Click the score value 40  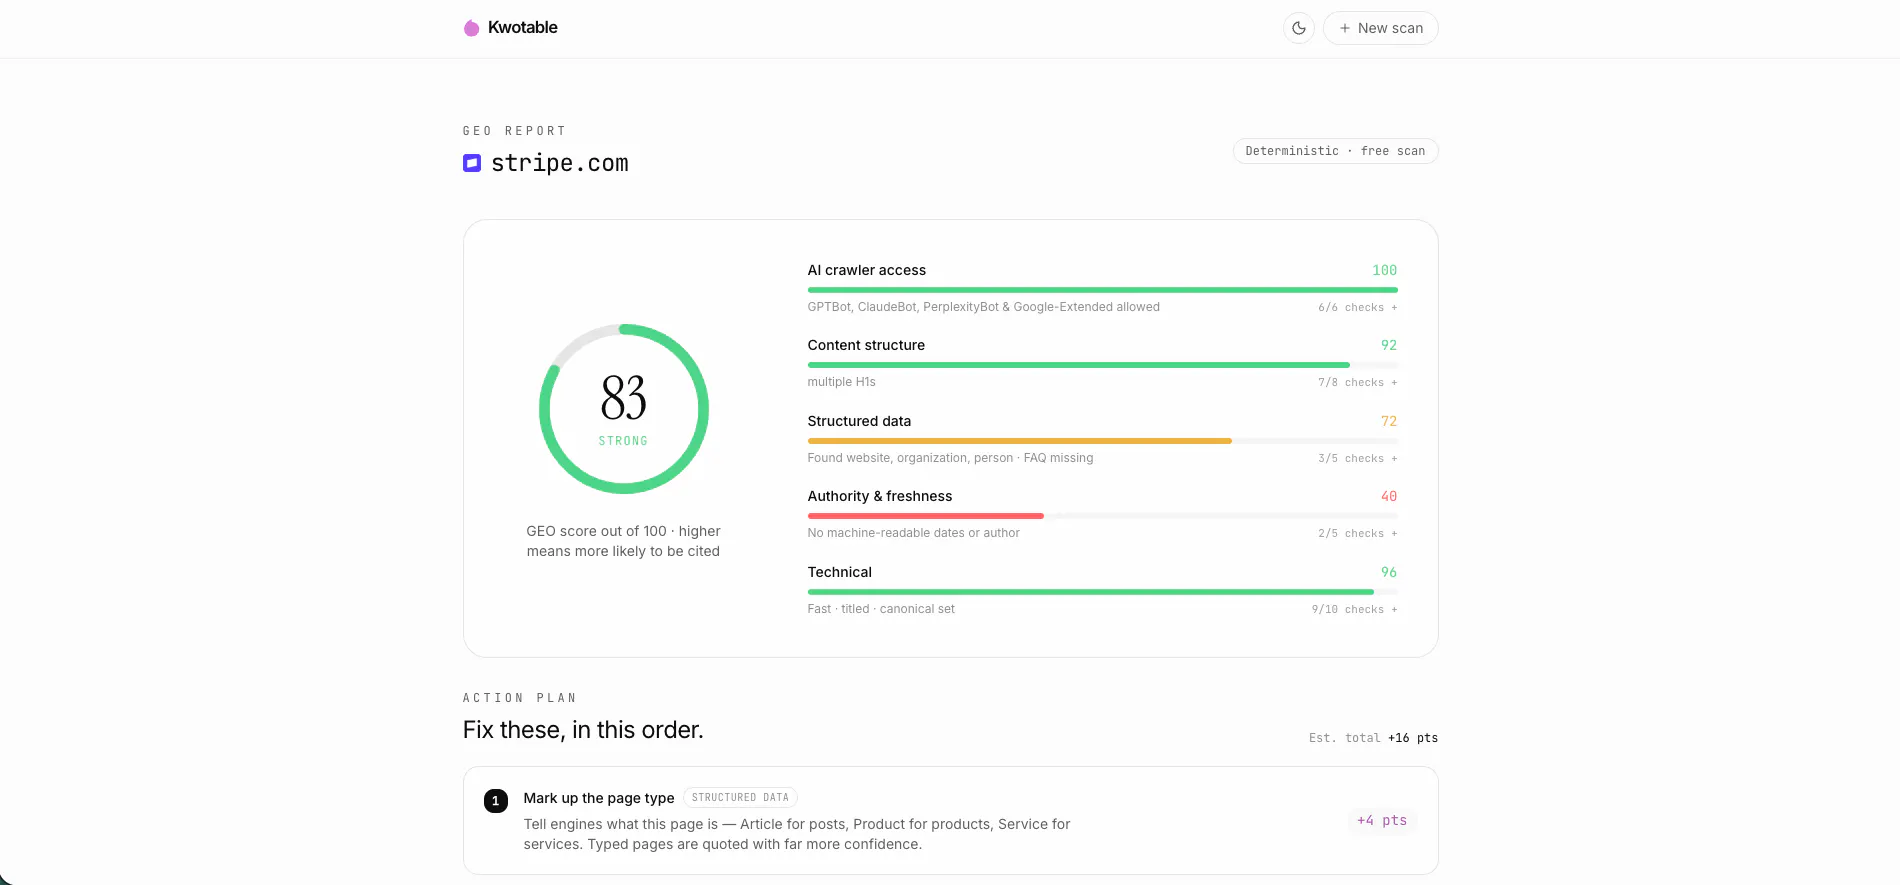(x=1389, y=496)
